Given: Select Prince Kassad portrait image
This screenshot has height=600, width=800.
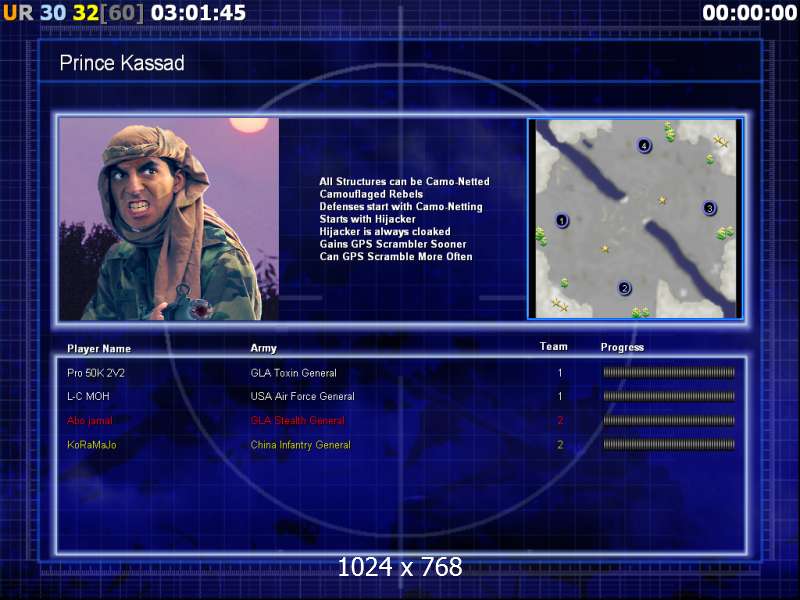Looking at the screenshot, I should click(169, 219).
